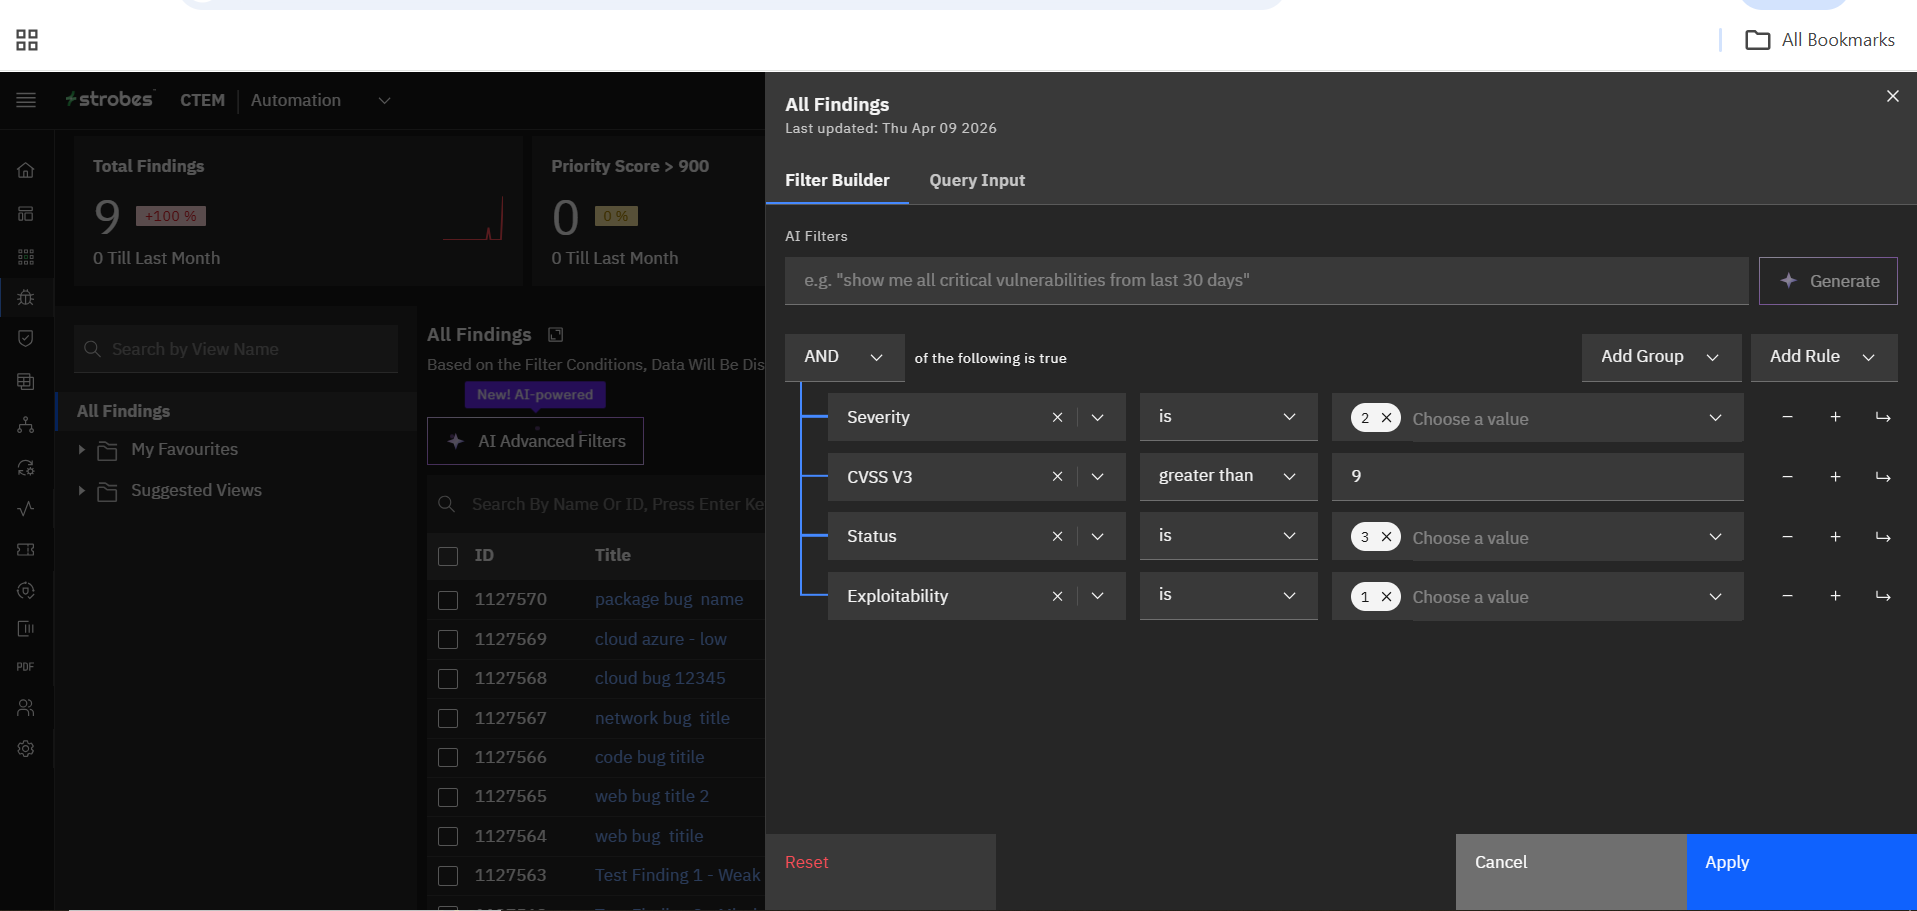The height and width of the screenshot is (911, 1917).
Task: Close the All Findings filter panel
Action: tap(1892, 96)
